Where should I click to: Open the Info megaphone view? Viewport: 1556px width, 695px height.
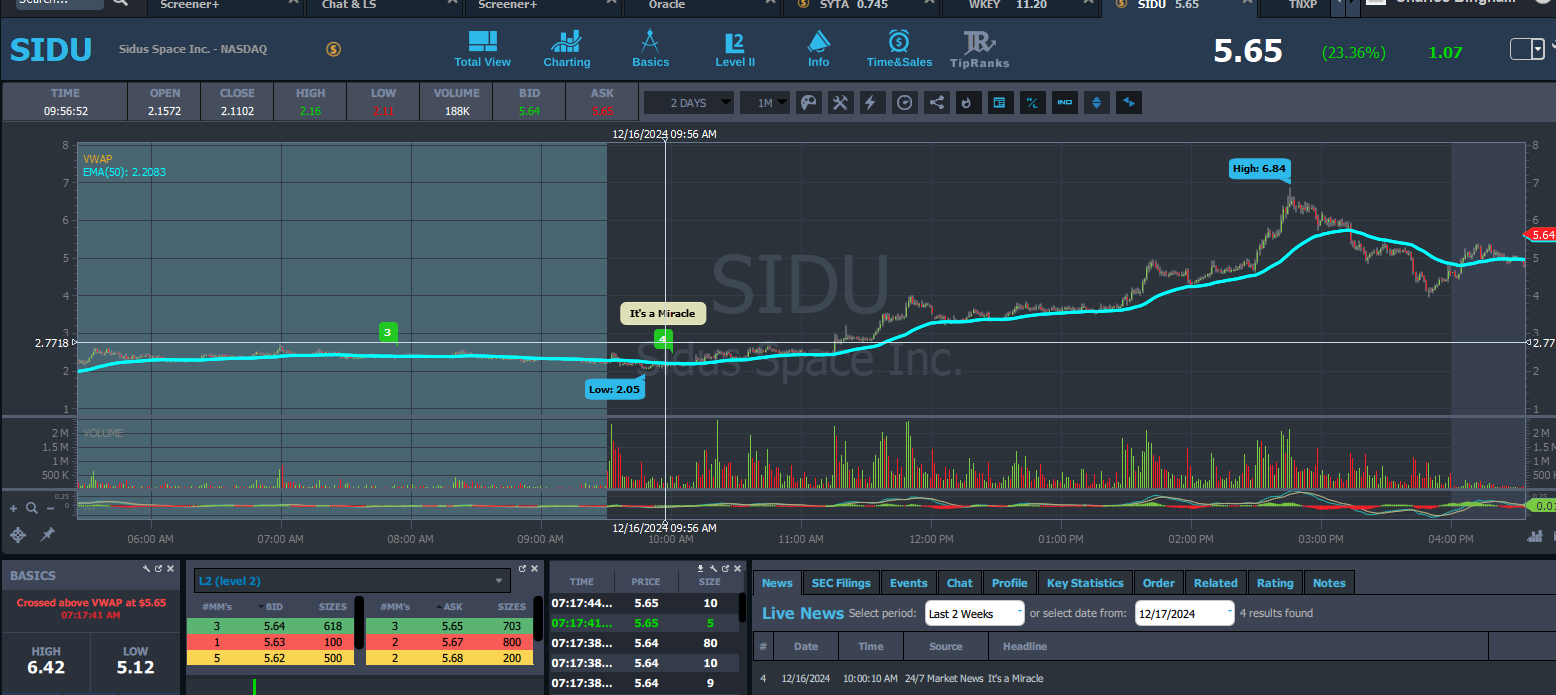818,50
